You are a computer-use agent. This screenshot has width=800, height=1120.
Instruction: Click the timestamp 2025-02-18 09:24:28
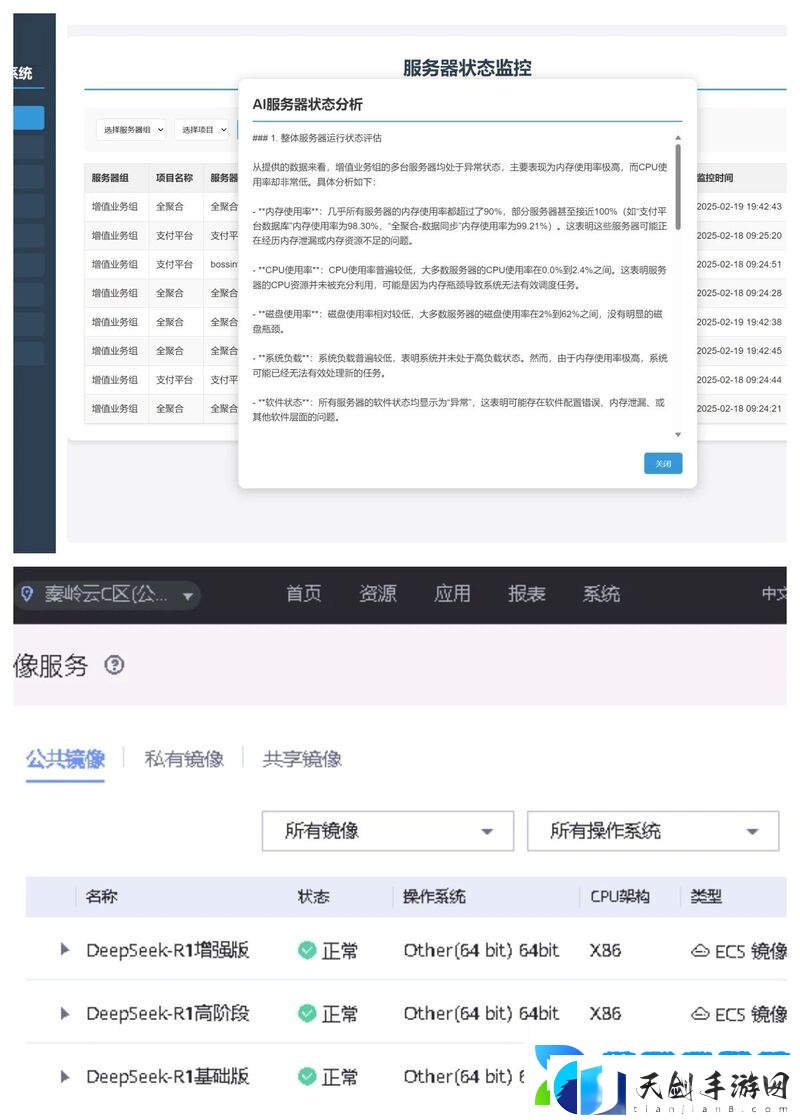[739, 293]
